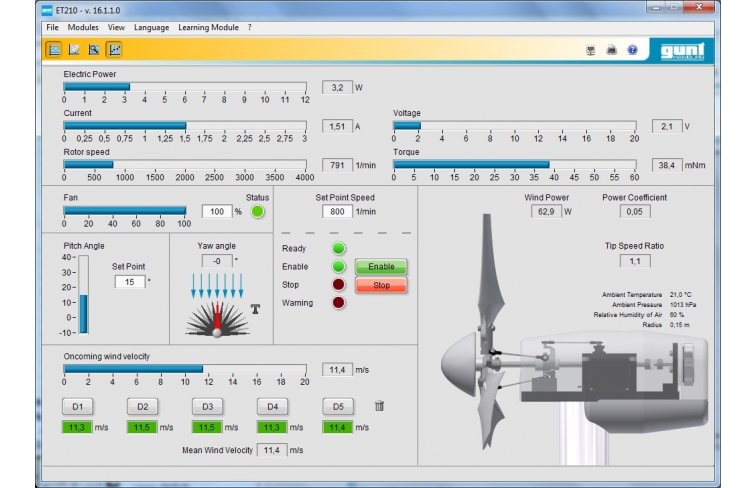Click the third toolbar icon with magnifier
Screen dimensions: 755x488
[94, 49]
